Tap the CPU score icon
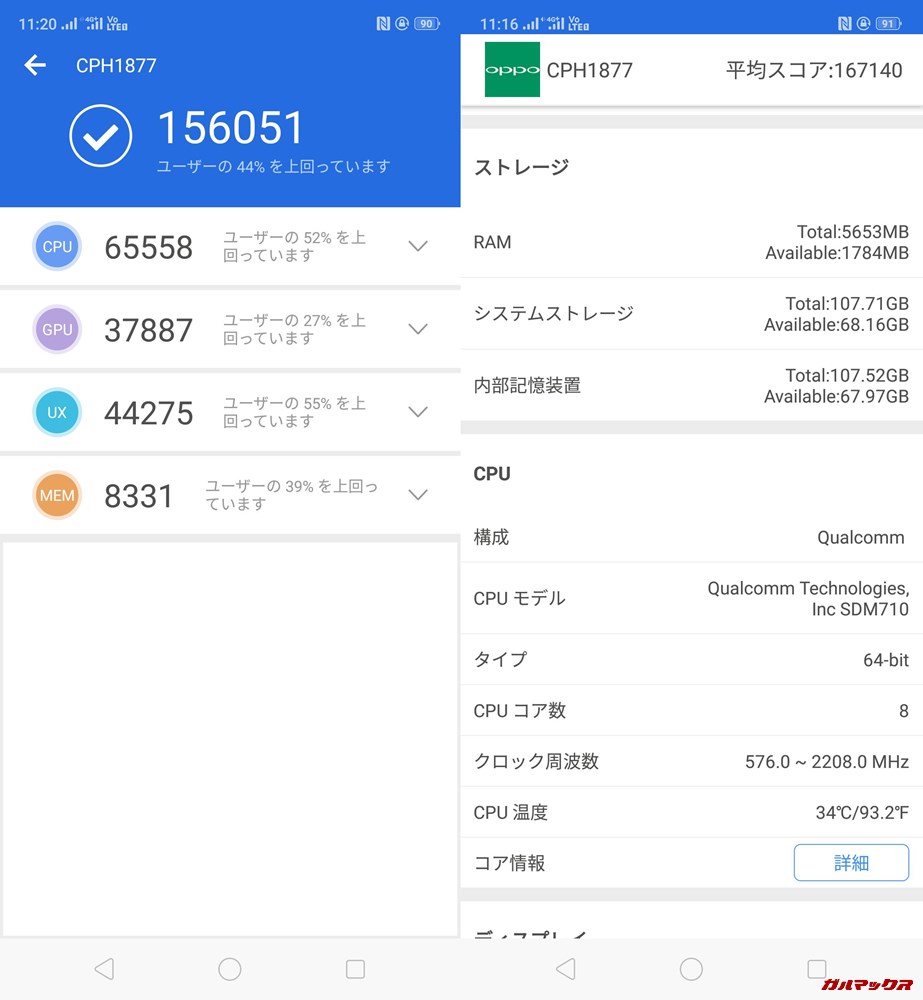Viewport: 923px width, 1000px height. point(57,246)
